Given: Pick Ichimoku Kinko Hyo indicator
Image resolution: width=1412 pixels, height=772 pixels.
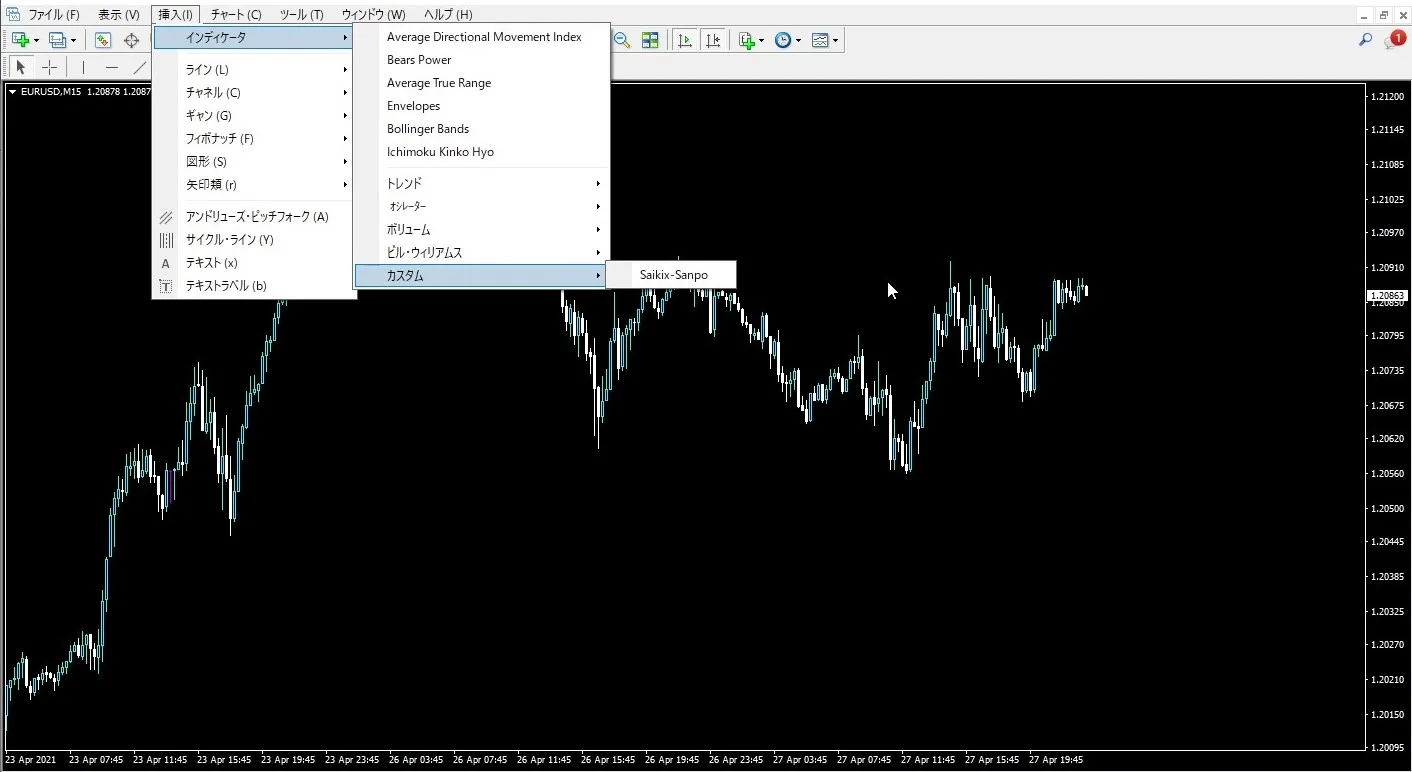Looking at the screenshot, I should pos(440,152).
